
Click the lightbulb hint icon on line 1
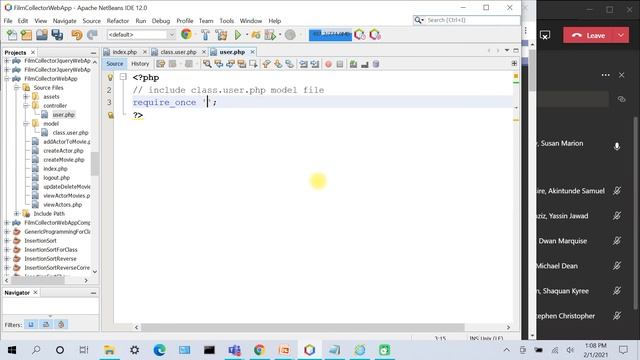point(110,77)
